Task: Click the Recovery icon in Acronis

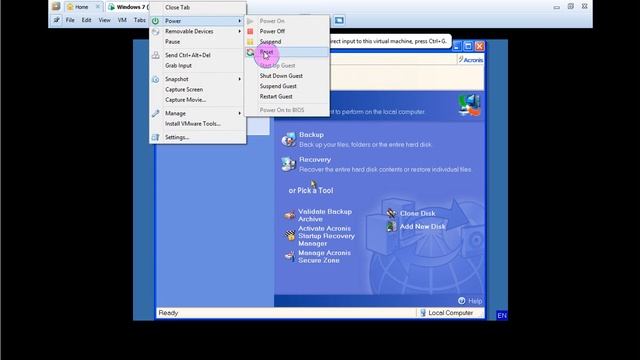Action: point(289,164)
